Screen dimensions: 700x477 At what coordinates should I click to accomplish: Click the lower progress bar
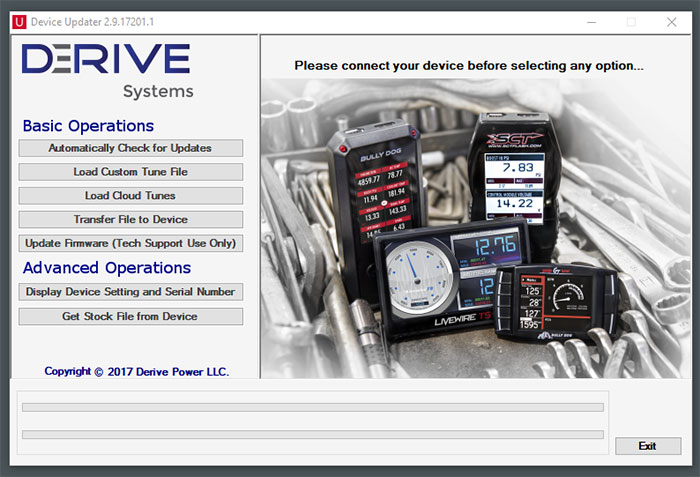pyautogui.click(x=312, y=435)
